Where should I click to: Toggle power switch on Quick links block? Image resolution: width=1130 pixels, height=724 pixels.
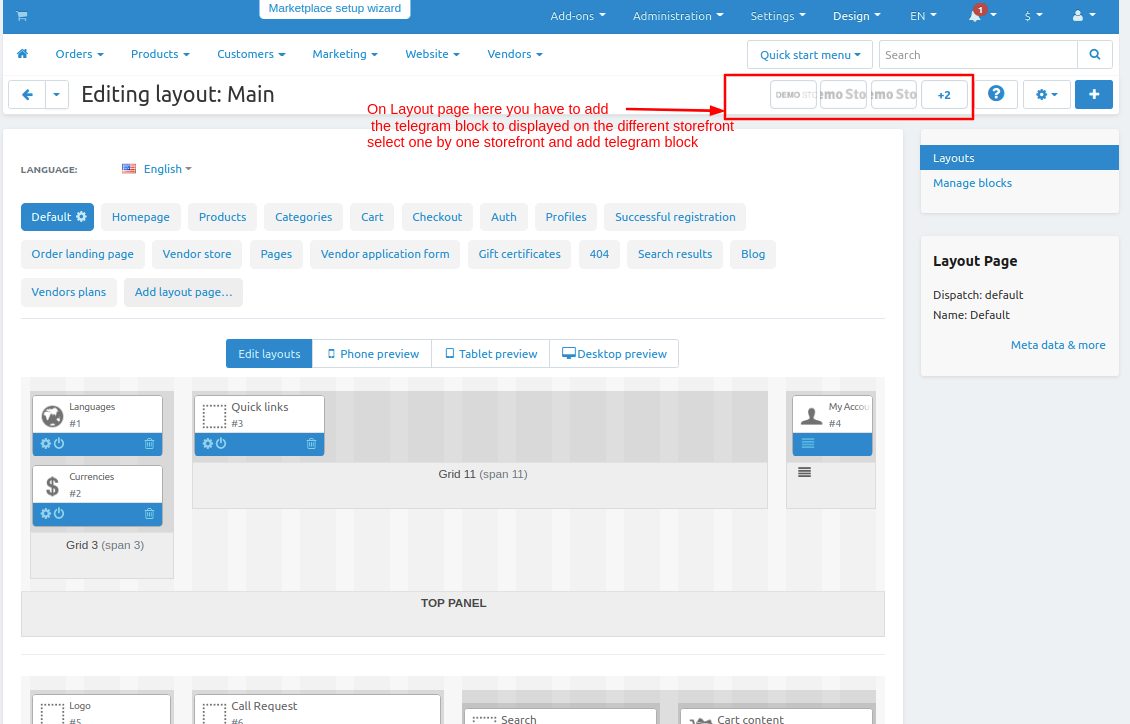pos(221,444)
